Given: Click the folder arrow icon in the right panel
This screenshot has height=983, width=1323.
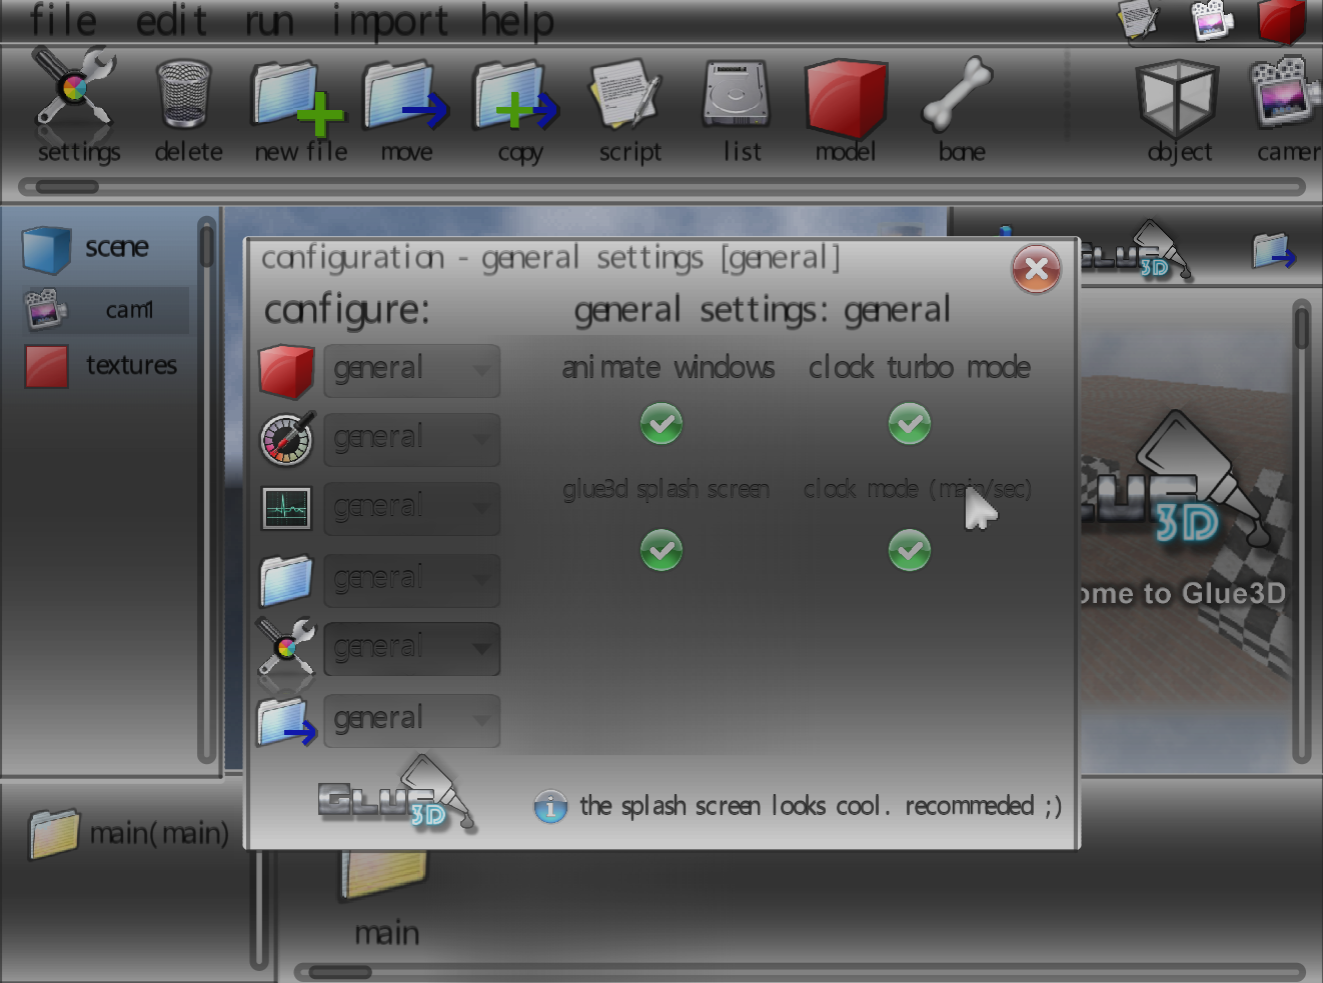Looking at the screenshot, I should pyautogui.click(x=1274, y=251).
